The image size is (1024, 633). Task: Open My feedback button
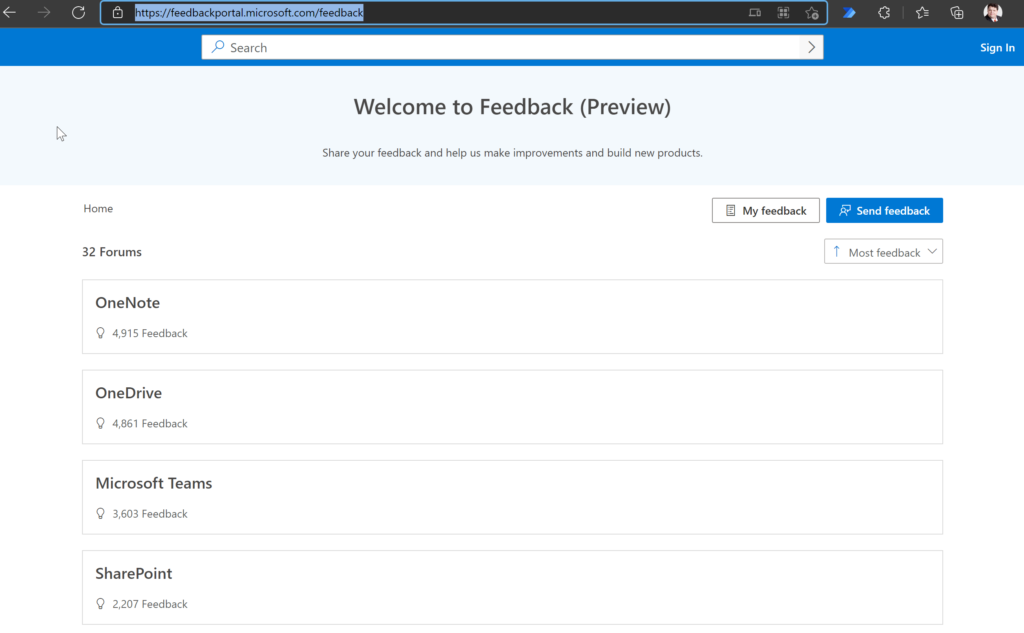765,210
